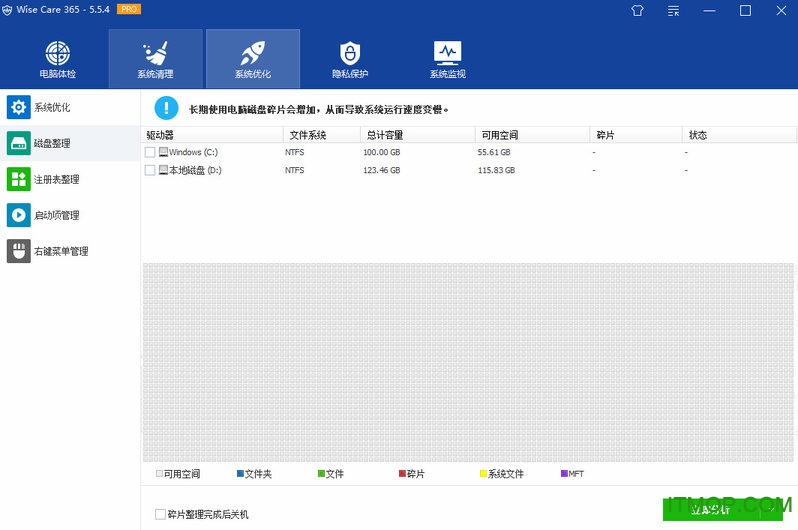Open 注册表整理 registry defrag sidebar item
Viewport: 798px width, 530px height.
coord(70,179)
